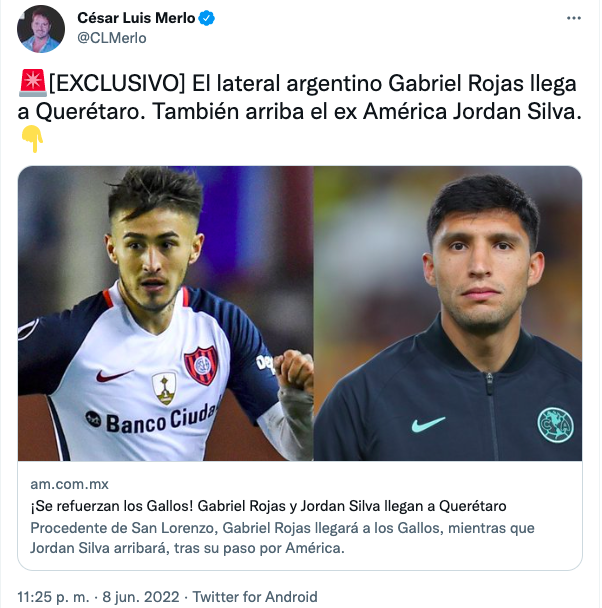Open the @CLMerlo handle
This screenshot has width=602, height=608.
point(112,38)
